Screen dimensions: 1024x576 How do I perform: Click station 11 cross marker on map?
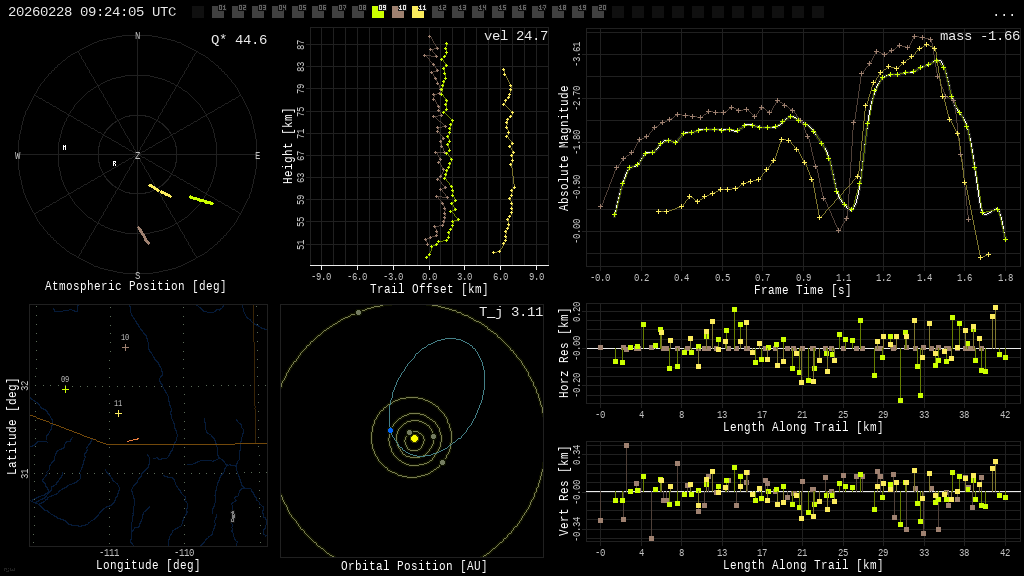click(118, 413)
